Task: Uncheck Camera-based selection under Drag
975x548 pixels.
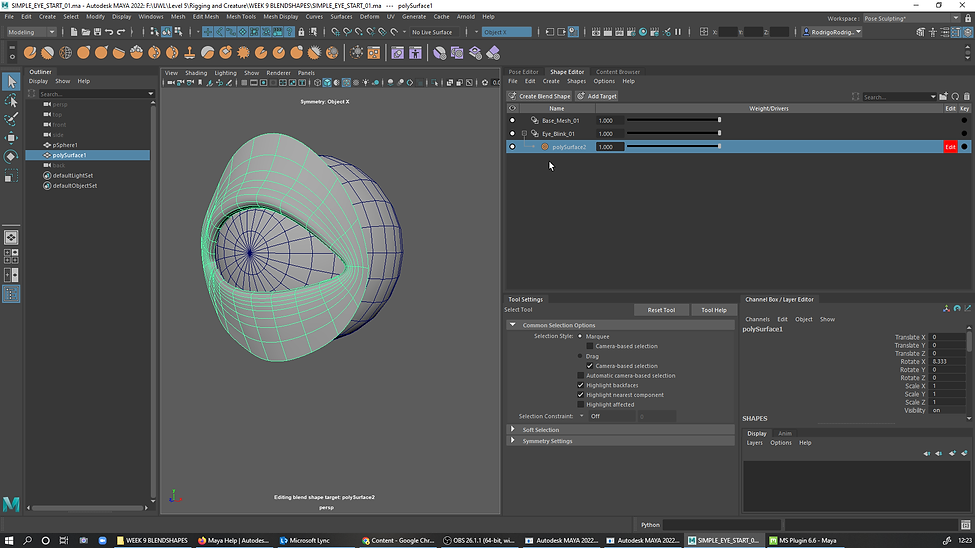Action: pos(589,366)
